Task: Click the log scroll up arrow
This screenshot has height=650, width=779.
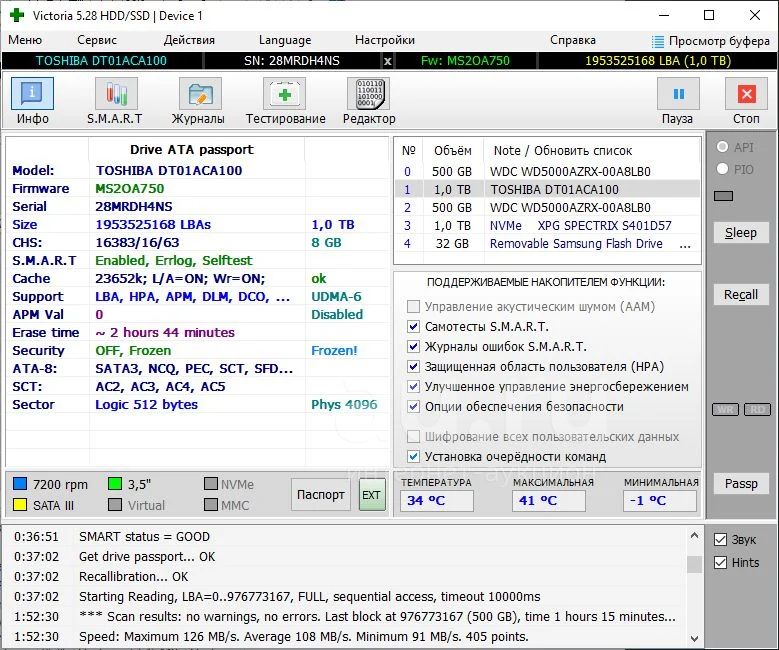Action: 694,536
